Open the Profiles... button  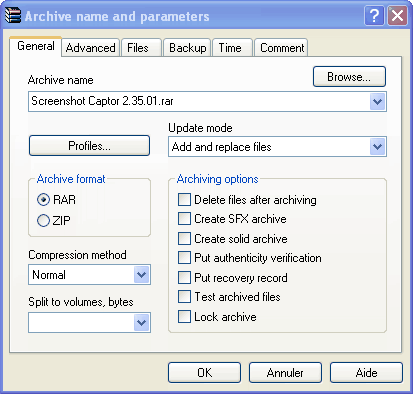pyautogui.click(x=89, y=146)
